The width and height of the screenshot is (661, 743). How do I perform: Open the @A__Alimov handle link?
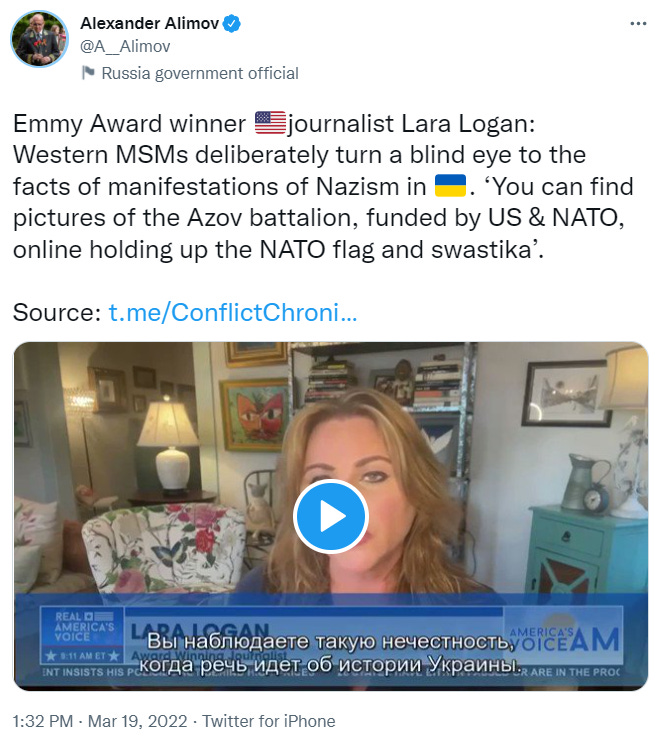(x=125, y=46)
